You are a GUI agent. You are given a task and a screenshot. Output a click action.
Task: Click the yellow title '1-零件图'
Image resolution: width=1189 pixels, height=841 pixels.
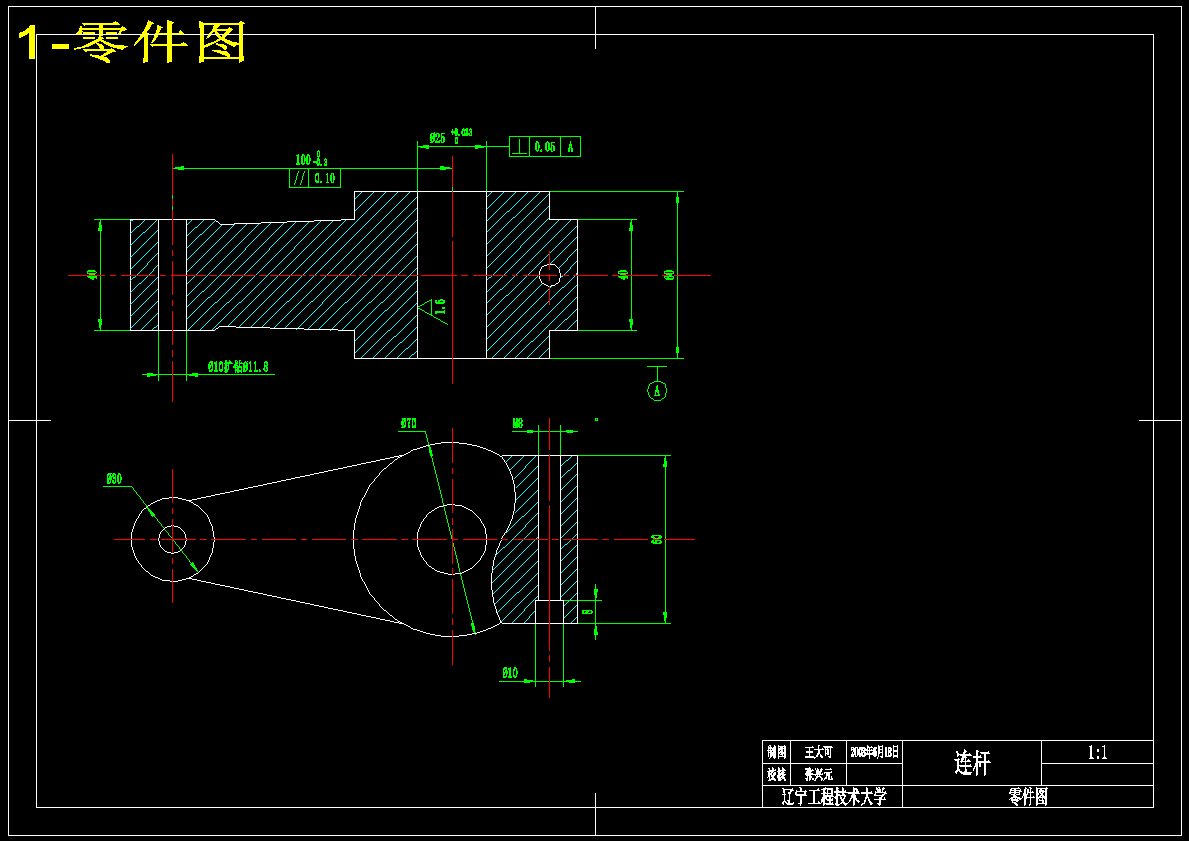click(132, 43)
